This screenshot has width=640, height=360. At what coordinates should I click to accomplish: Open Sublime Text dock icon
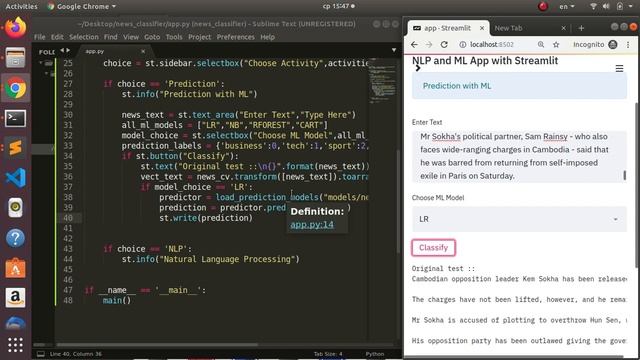pos(16,148)
